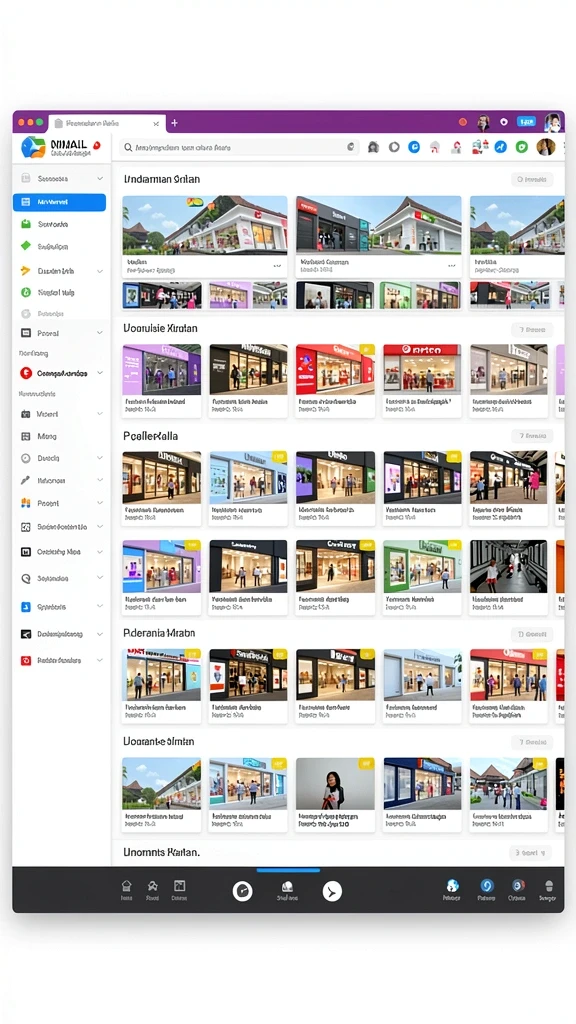This screenshot has width=576, height=1024.
Task: Select the blue highlighted sidebar item
Action: (59, 202)
